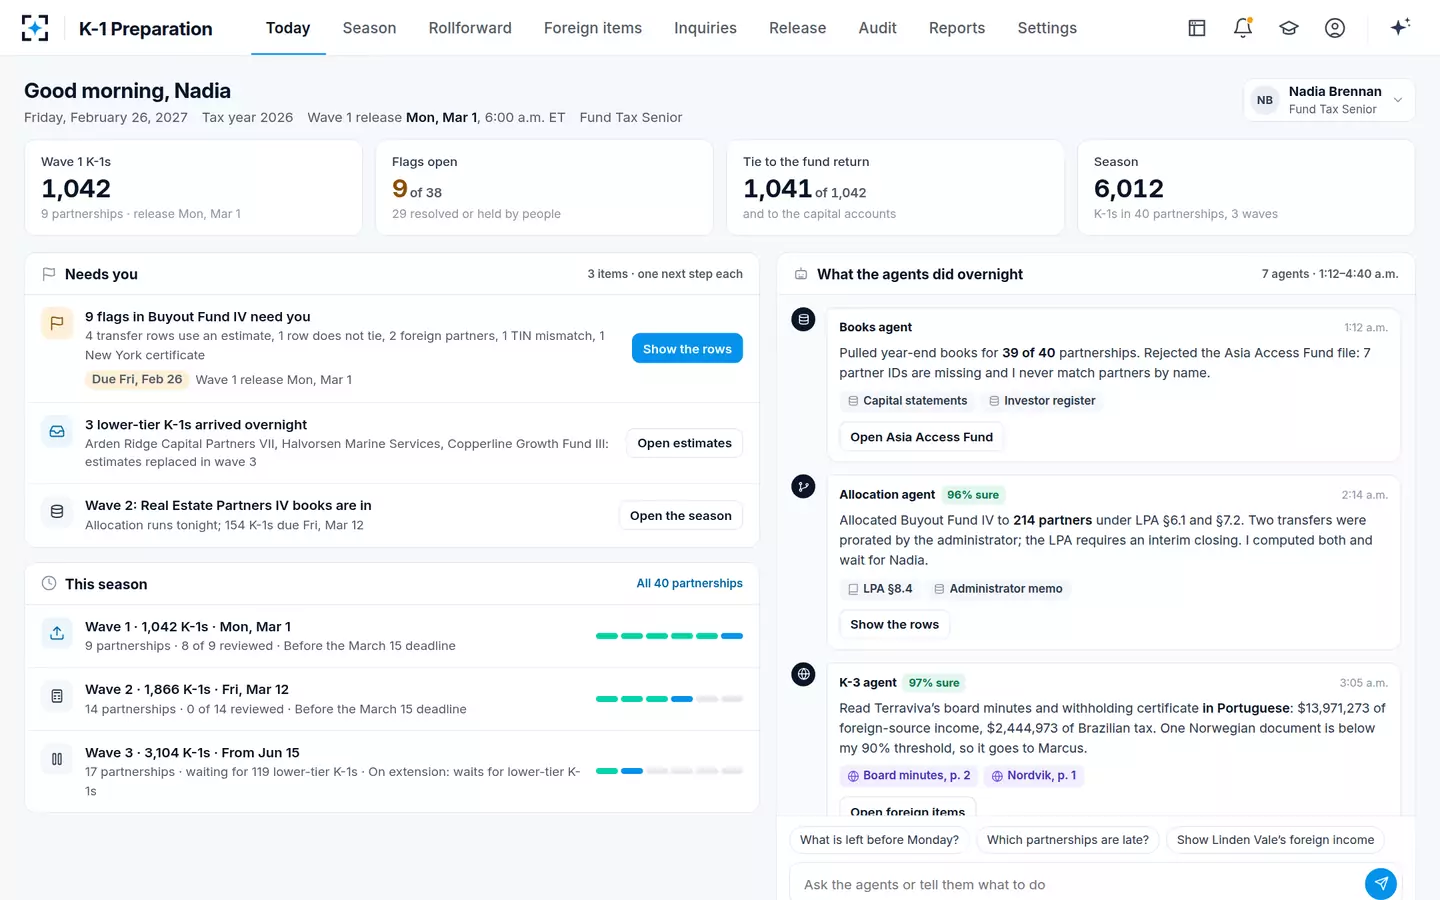Open the Administrator memo chip
Image resolution: width=1440 pixels, height=900 pixels.
point(998,589)
